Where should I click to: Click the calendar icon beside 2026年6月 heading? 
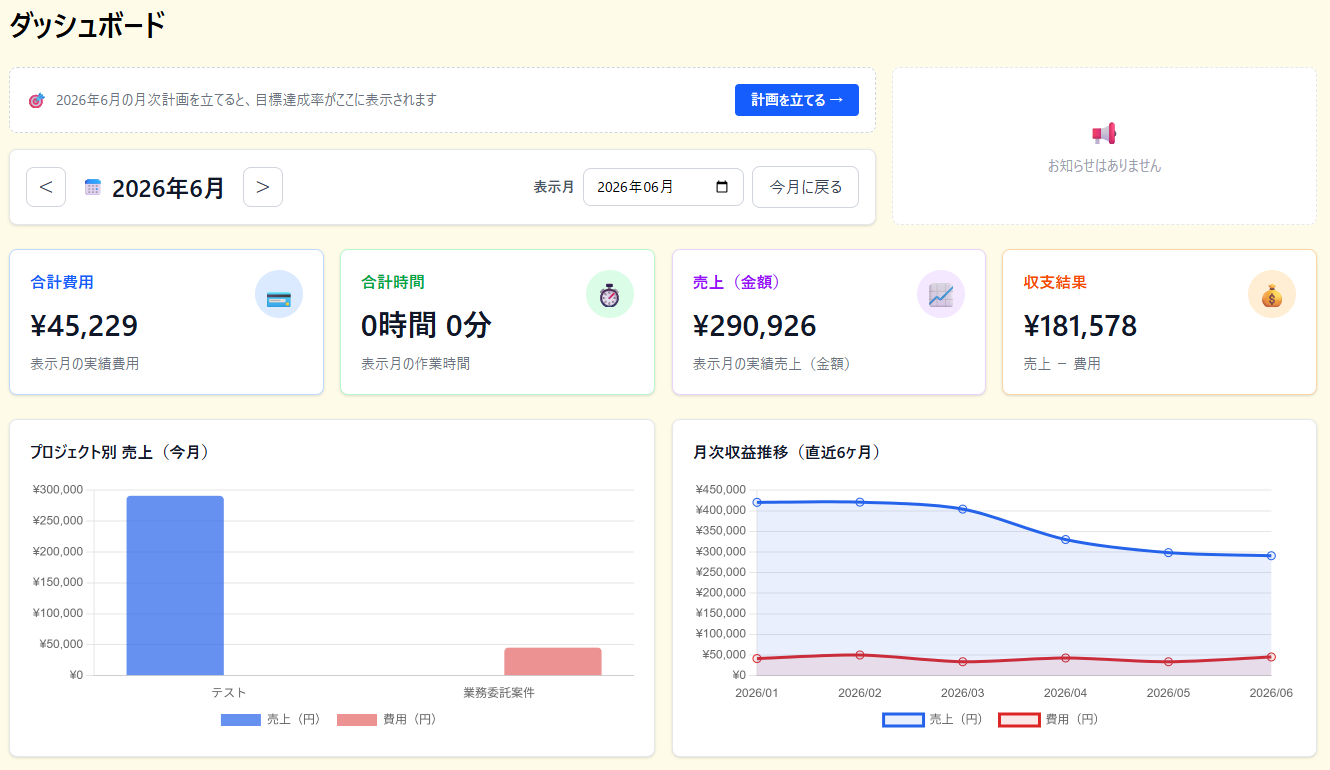[93, 187]
